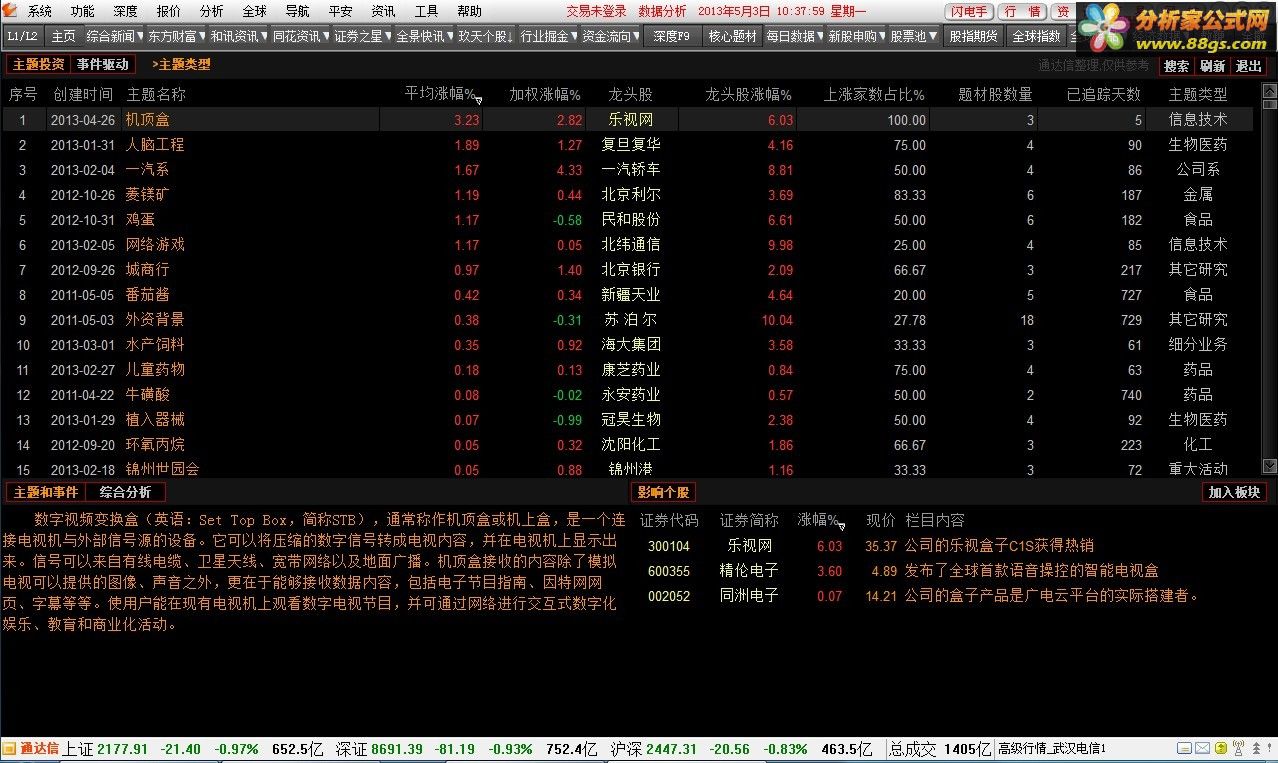This screenshot has height=763, width=1278.
Task: Click stock code 002052 in the list
Action: point(669,596)
